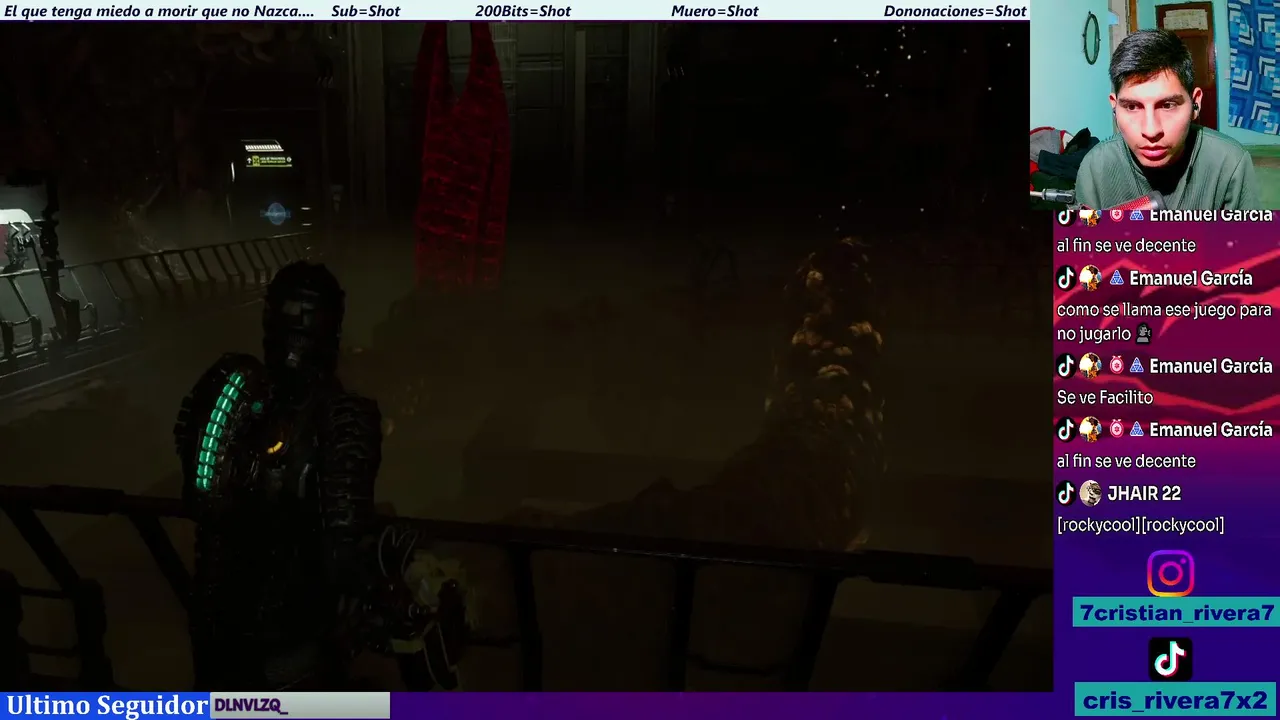Click the streamer's webcam feed
Image resolution: width=1280 pixels, height=720 pixels.
[x=1155, y=104]
